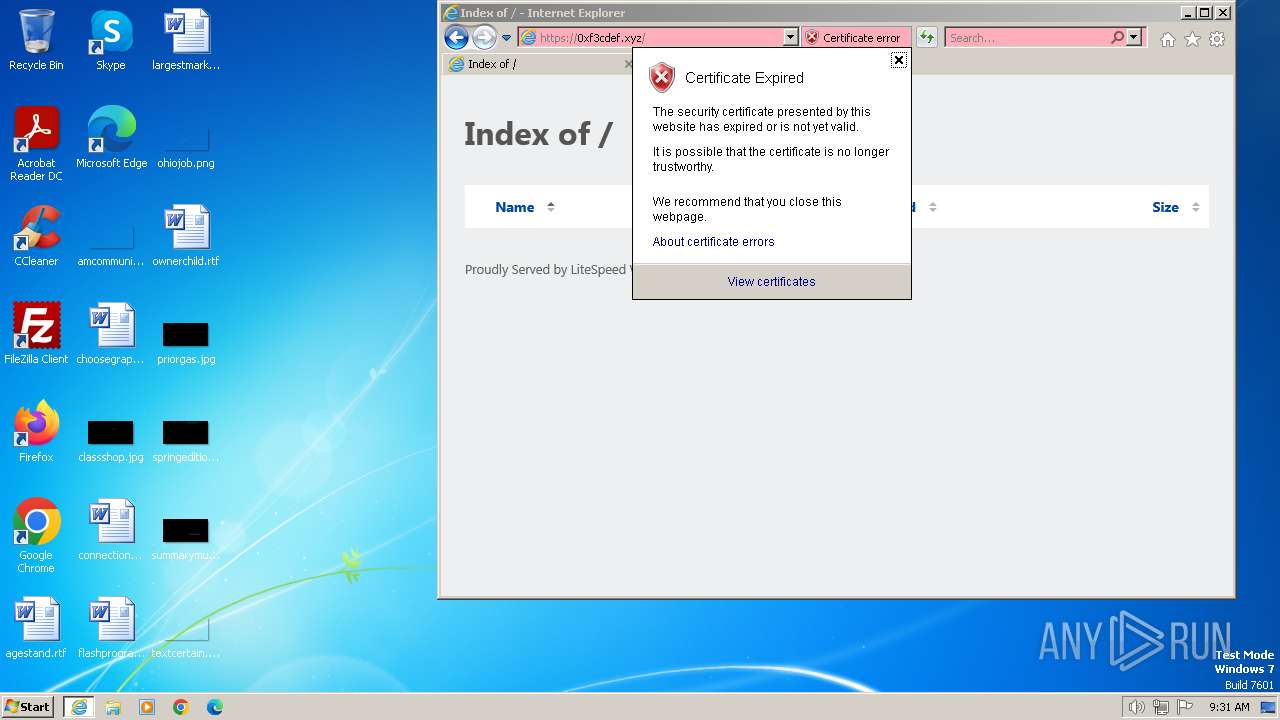Open Acrobat Reader DC shortcut

[36, 144]
